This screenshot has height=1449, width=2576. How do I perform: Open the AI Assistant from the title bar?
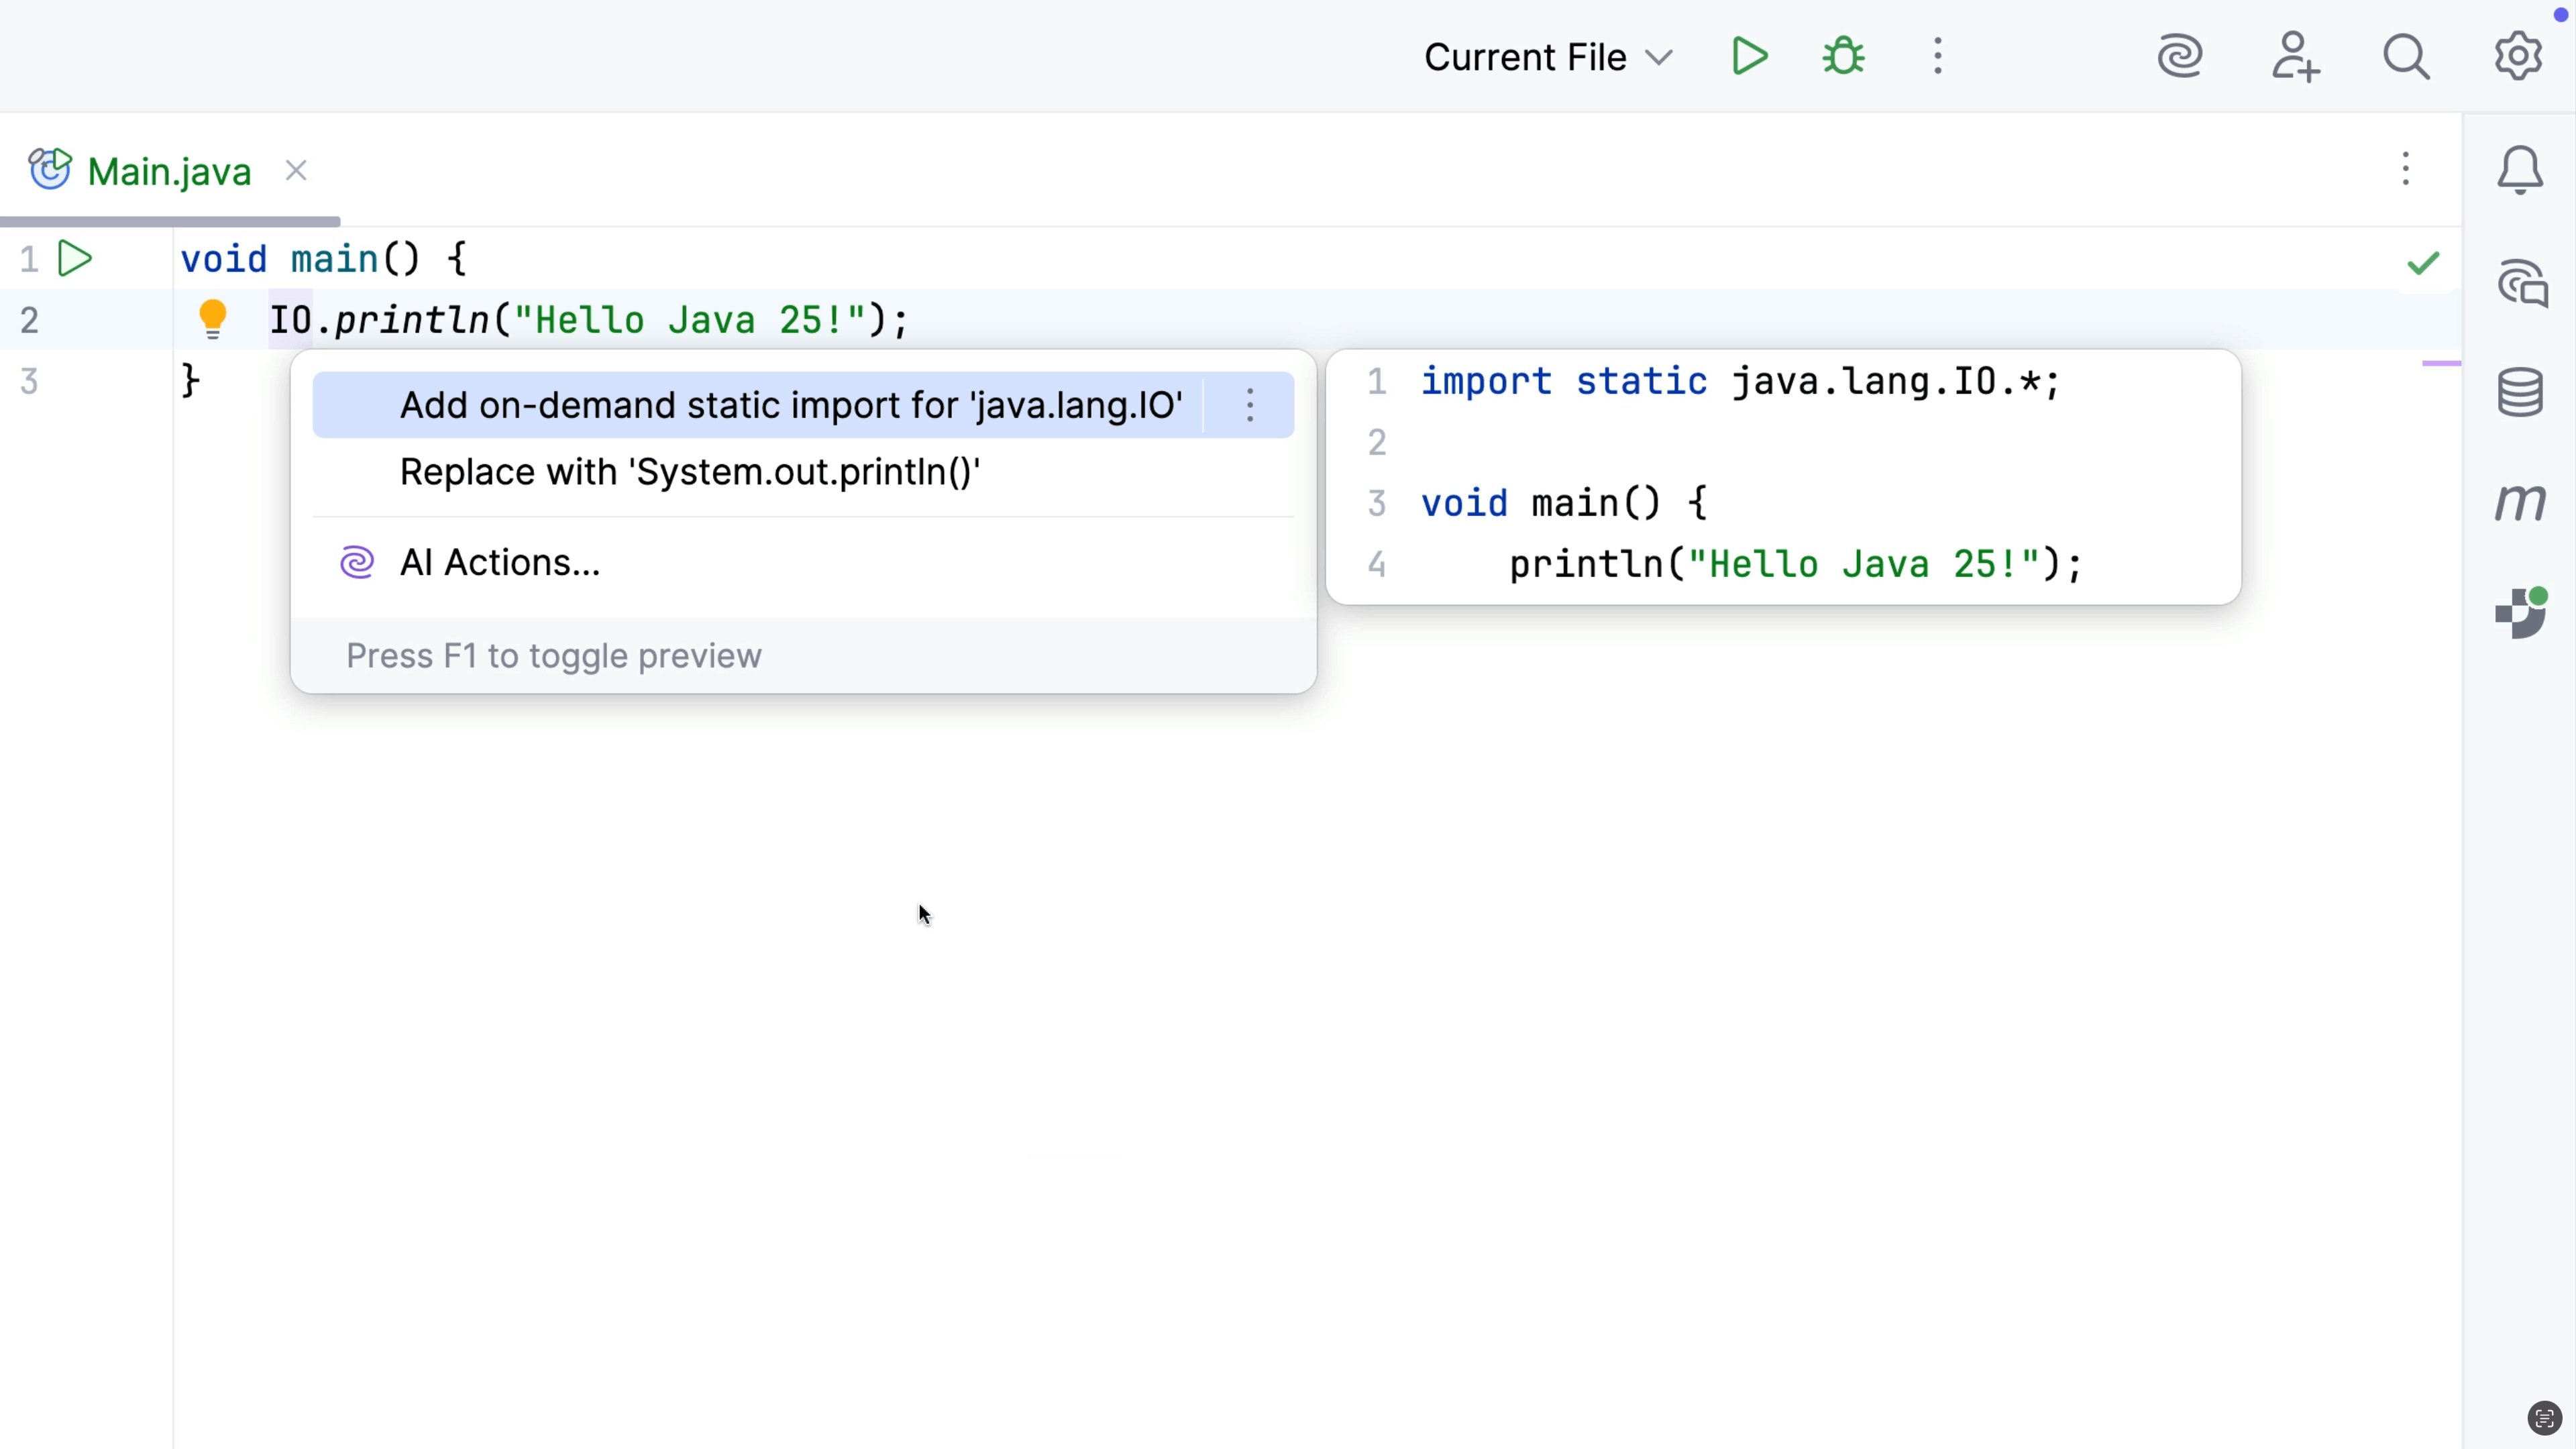(2181, 57)
